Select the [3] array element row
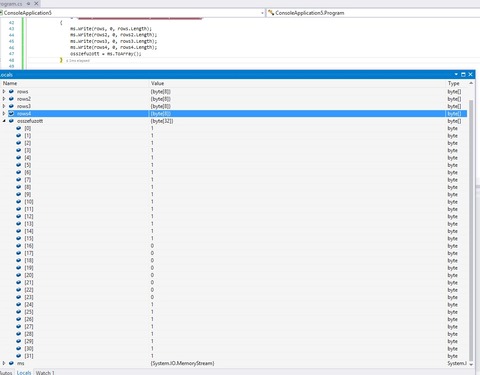 click(233, 150)
